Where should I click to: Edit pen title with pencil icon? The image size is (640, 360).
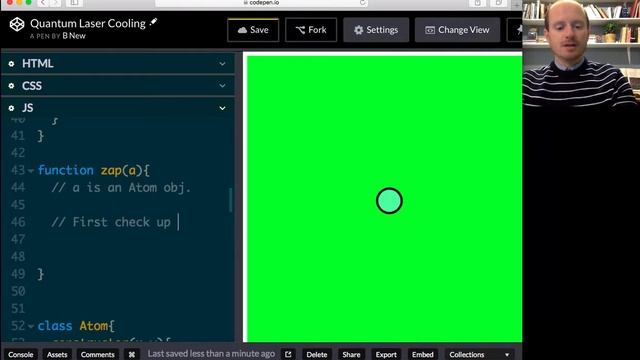[153, 22]
